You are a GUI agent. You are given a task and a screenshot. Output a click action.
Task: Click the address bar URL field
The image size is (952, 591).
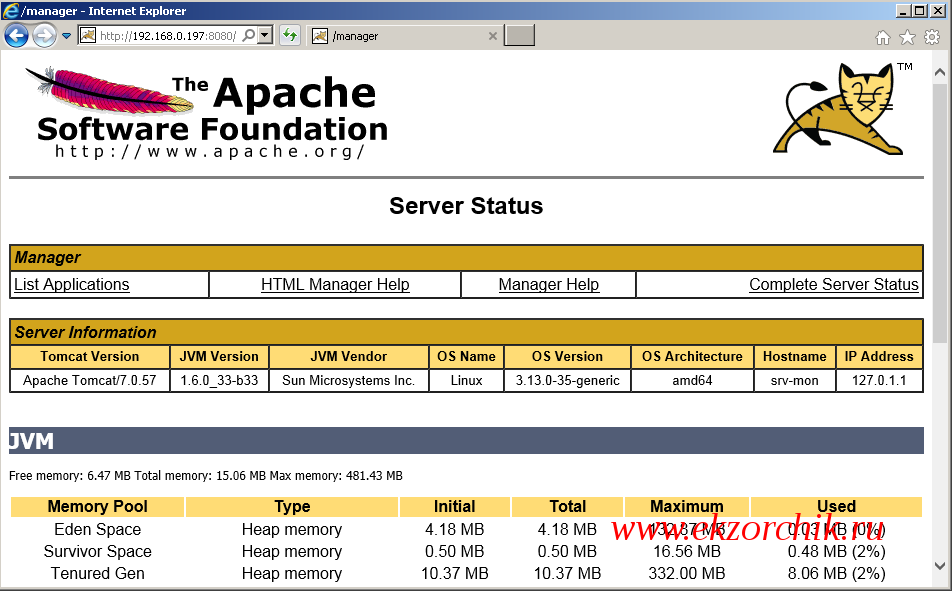coord(168,36)
